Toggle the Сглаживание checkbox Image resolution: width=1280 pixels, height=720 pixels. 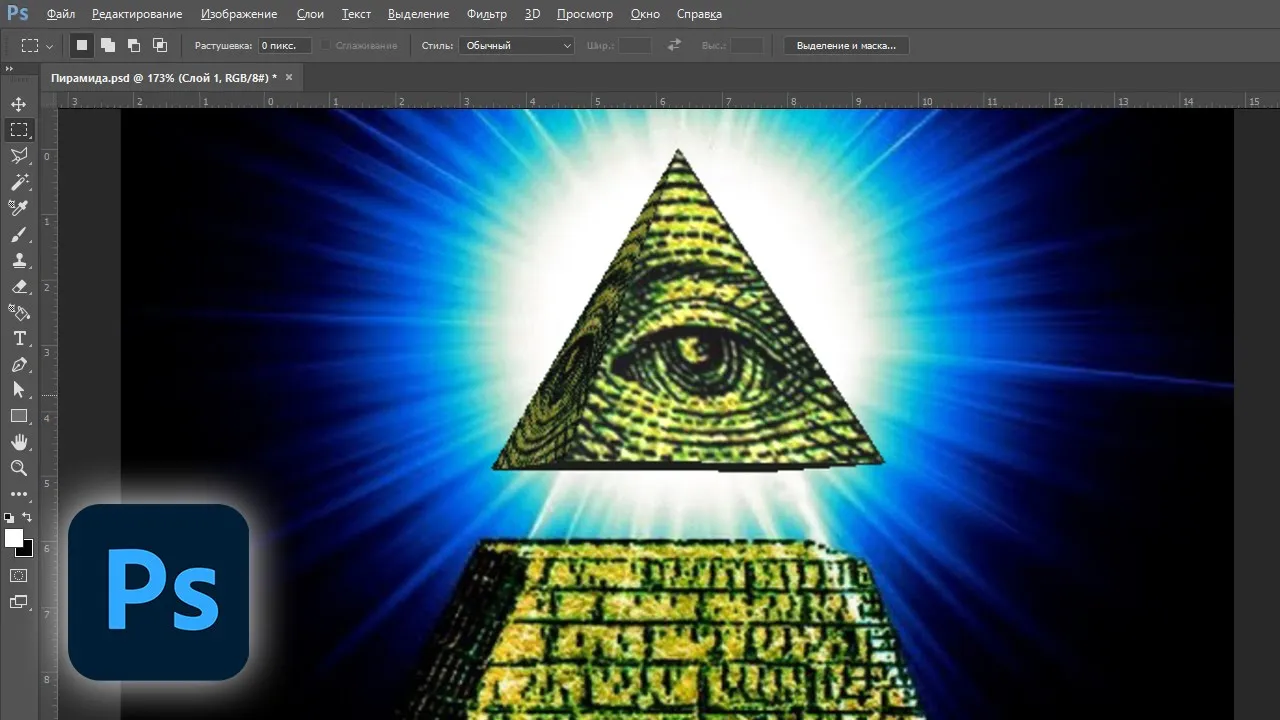tap(327, 46)
